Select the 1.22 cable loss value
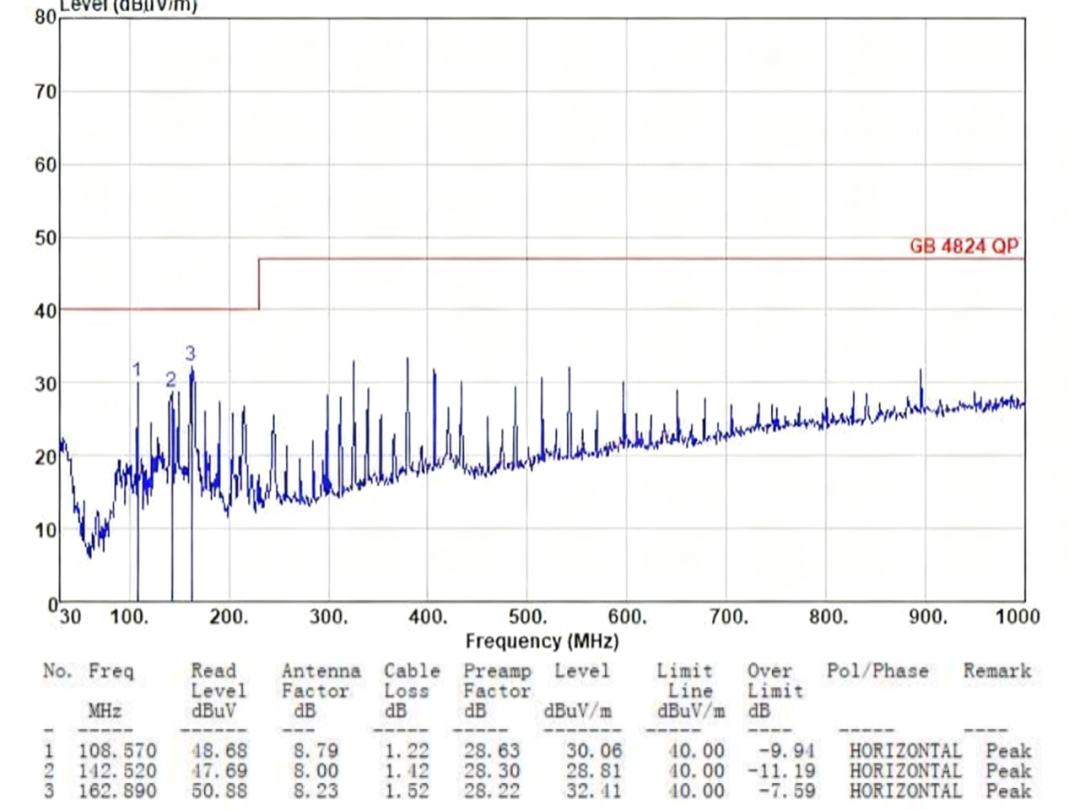The height and width of the screenshot is (810, 1080). [x=406, y=751]
